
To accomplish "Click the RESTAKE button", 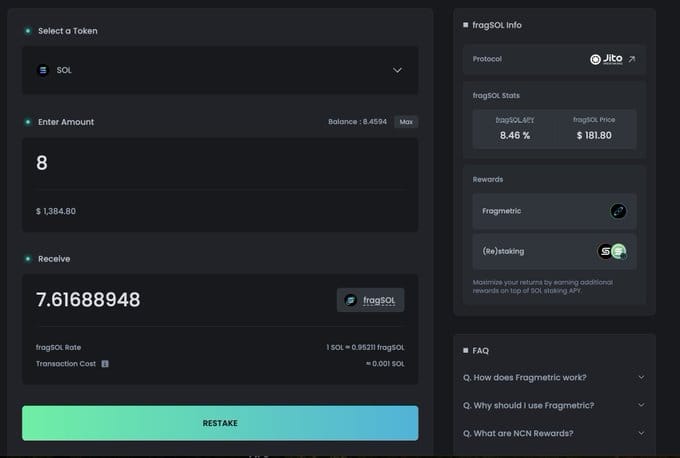I will (220, 423).
